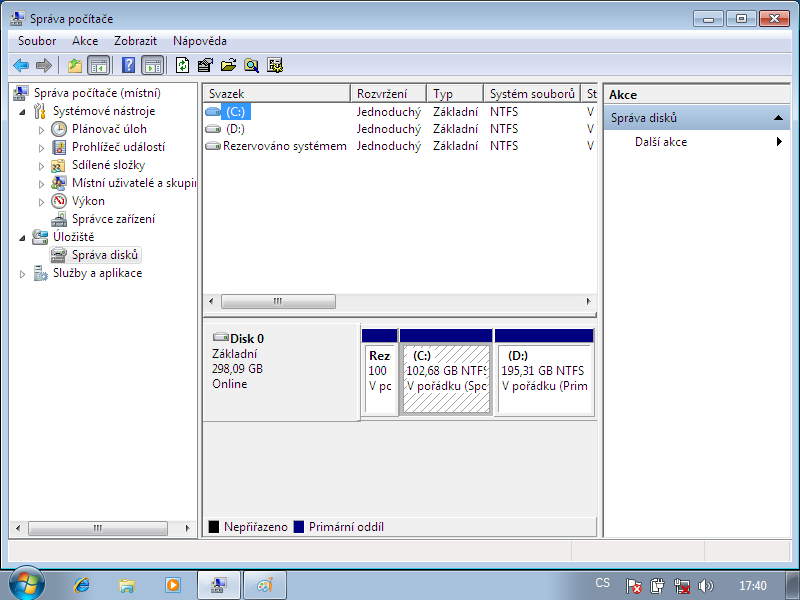This screenshot has height=600, width=800.
Task: Expand the Služby a aplikace node
Action: 24,273
